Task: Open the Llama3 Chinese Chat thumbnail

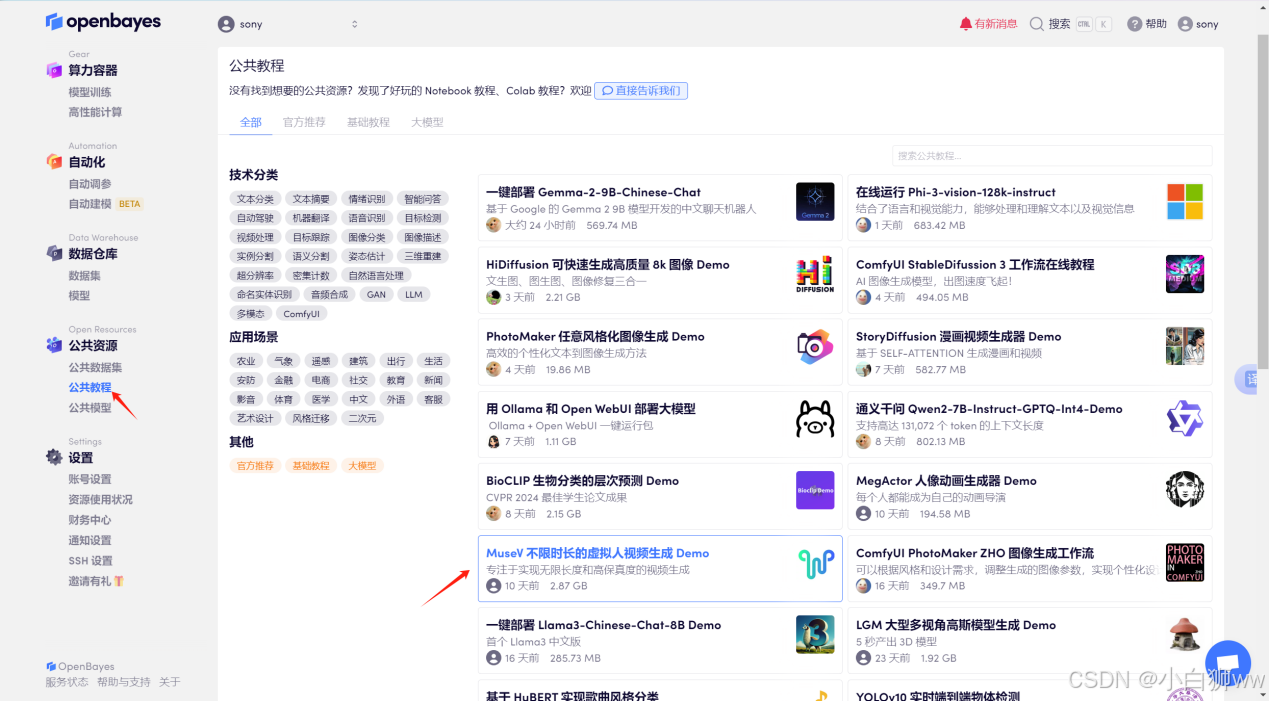Action: coord(815,635)
